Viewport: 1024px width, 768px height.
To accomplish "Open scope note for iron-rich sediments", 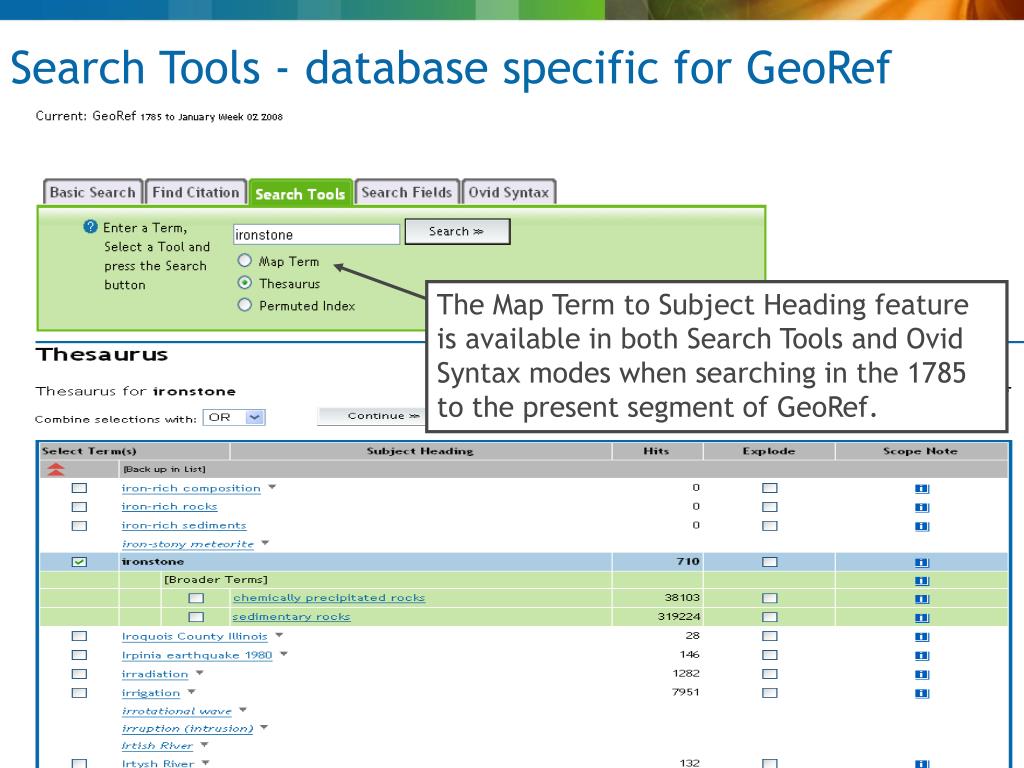I will click(921, 526).
